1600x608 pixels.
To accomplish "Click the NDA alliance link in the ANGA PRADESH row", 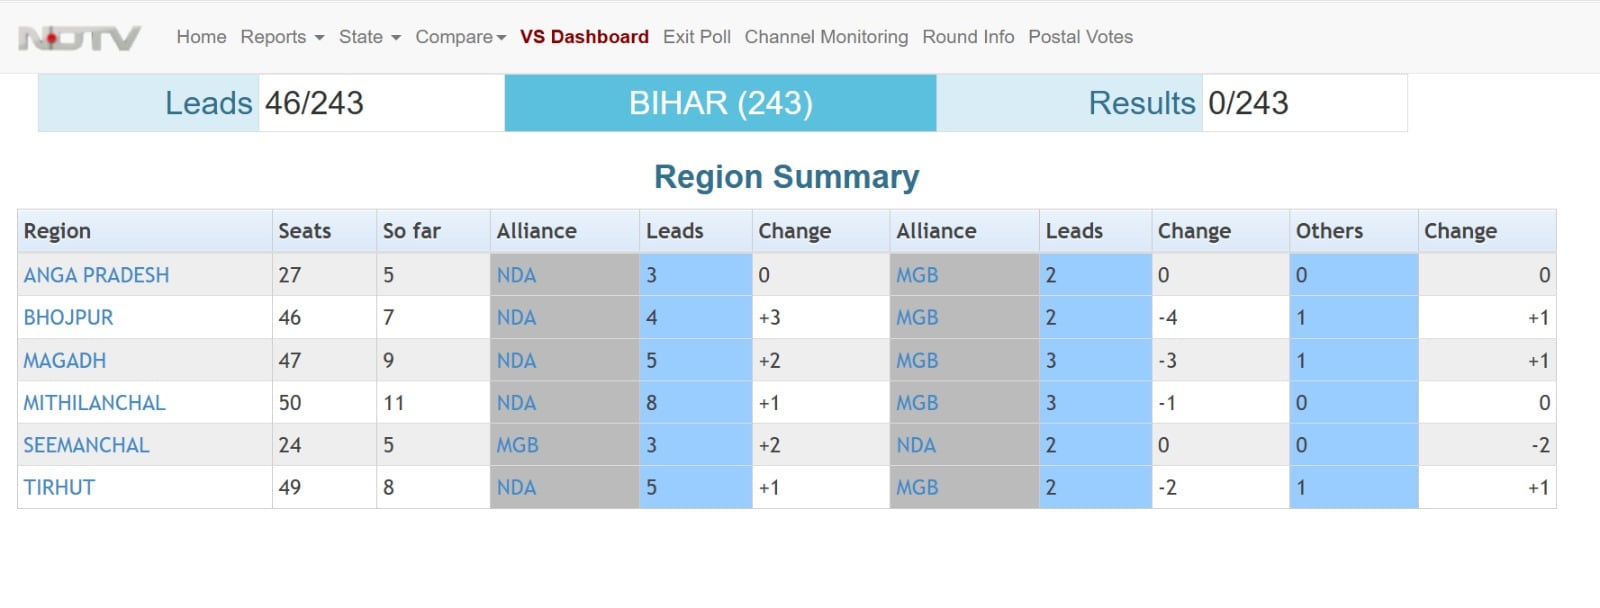I will click(x=516, y=275).
